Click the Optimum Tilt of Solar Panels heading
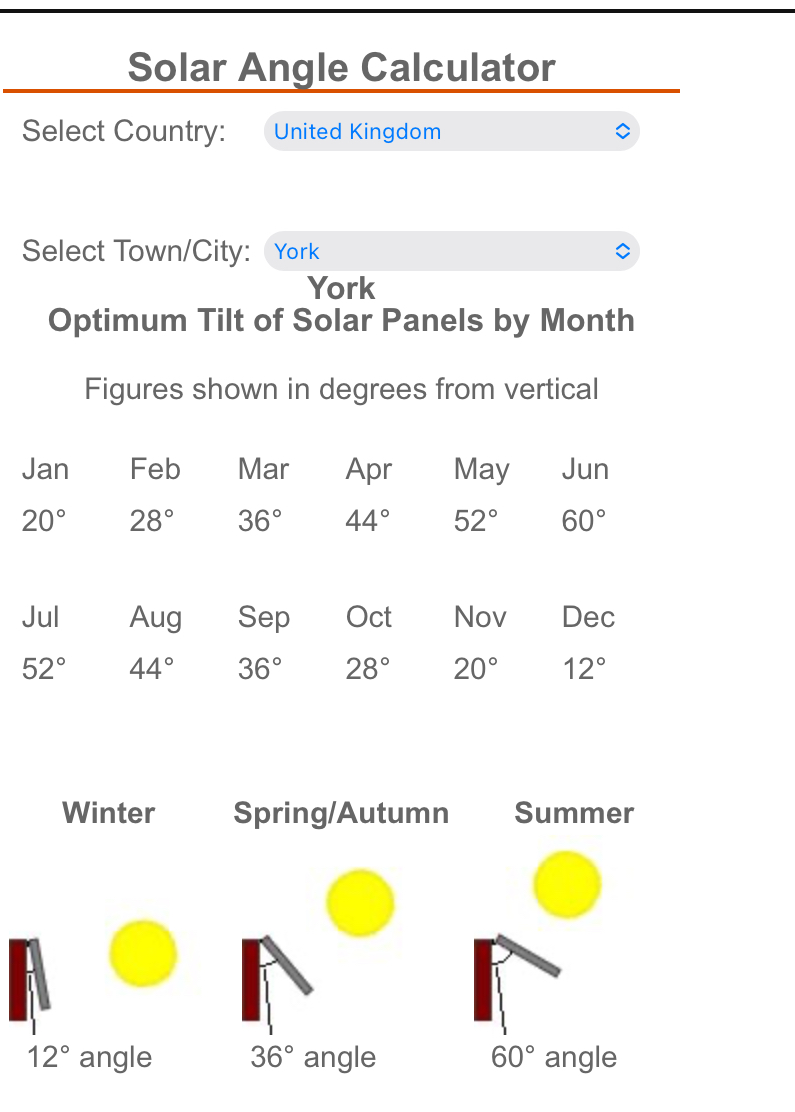795x1112 pixels. point(341,321)
